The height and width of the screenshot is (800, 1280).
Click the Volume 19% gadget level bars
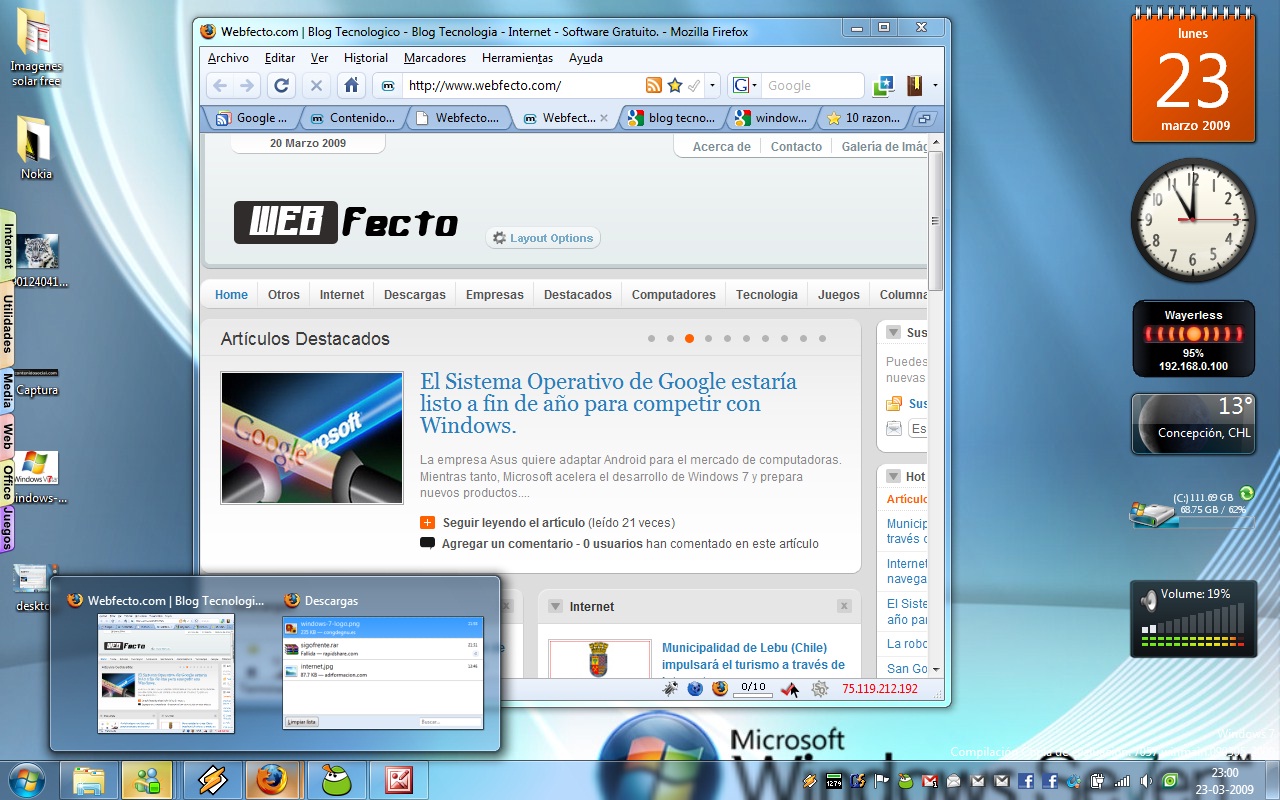[x=1193, y=628]
